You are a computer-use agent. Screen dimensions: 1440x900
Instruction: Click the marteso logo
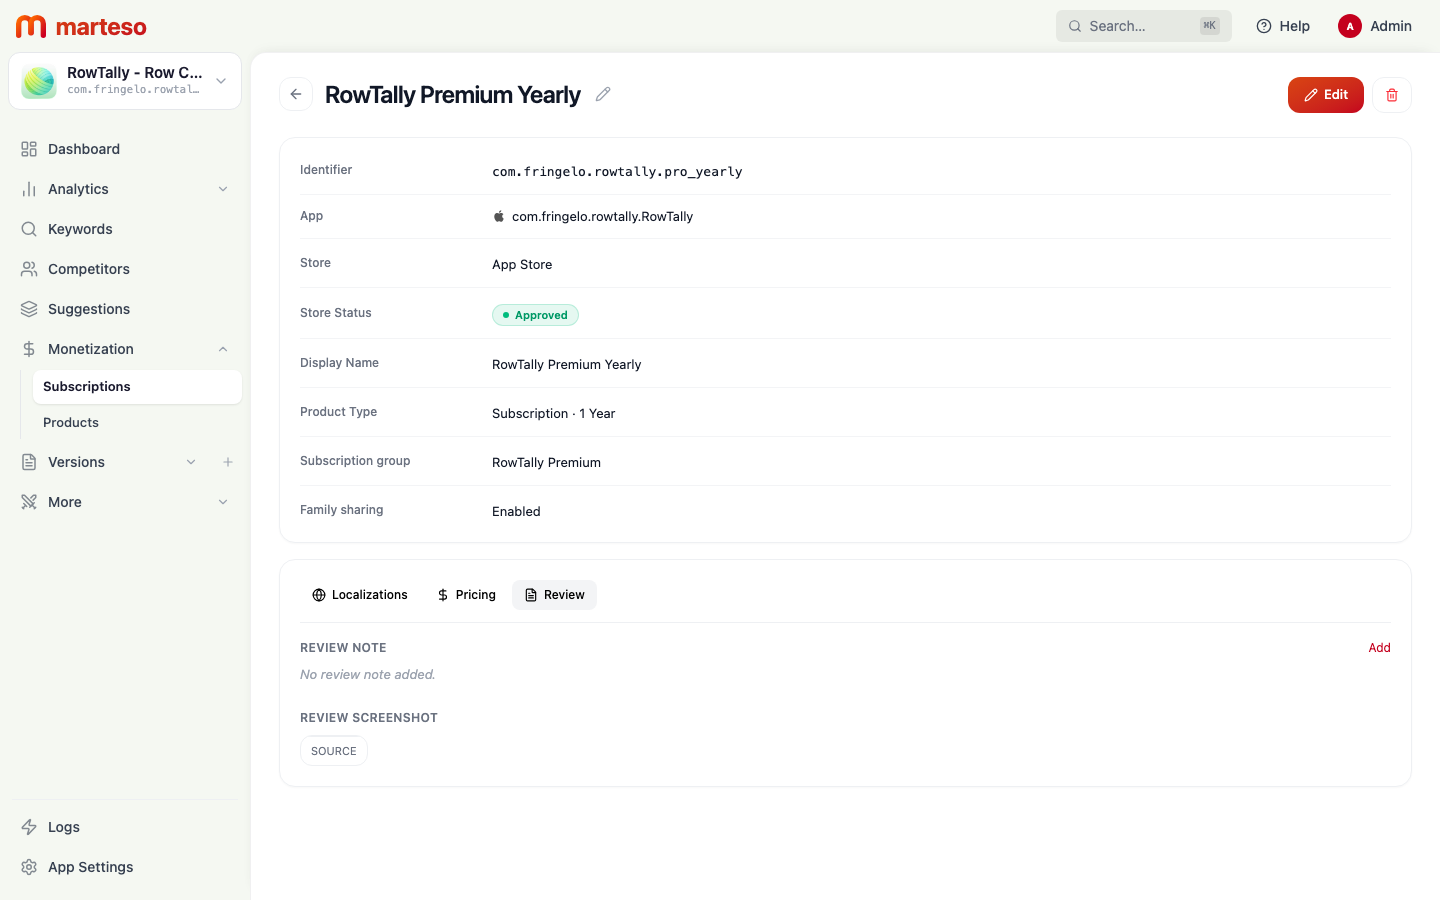(x=81, y=26)
